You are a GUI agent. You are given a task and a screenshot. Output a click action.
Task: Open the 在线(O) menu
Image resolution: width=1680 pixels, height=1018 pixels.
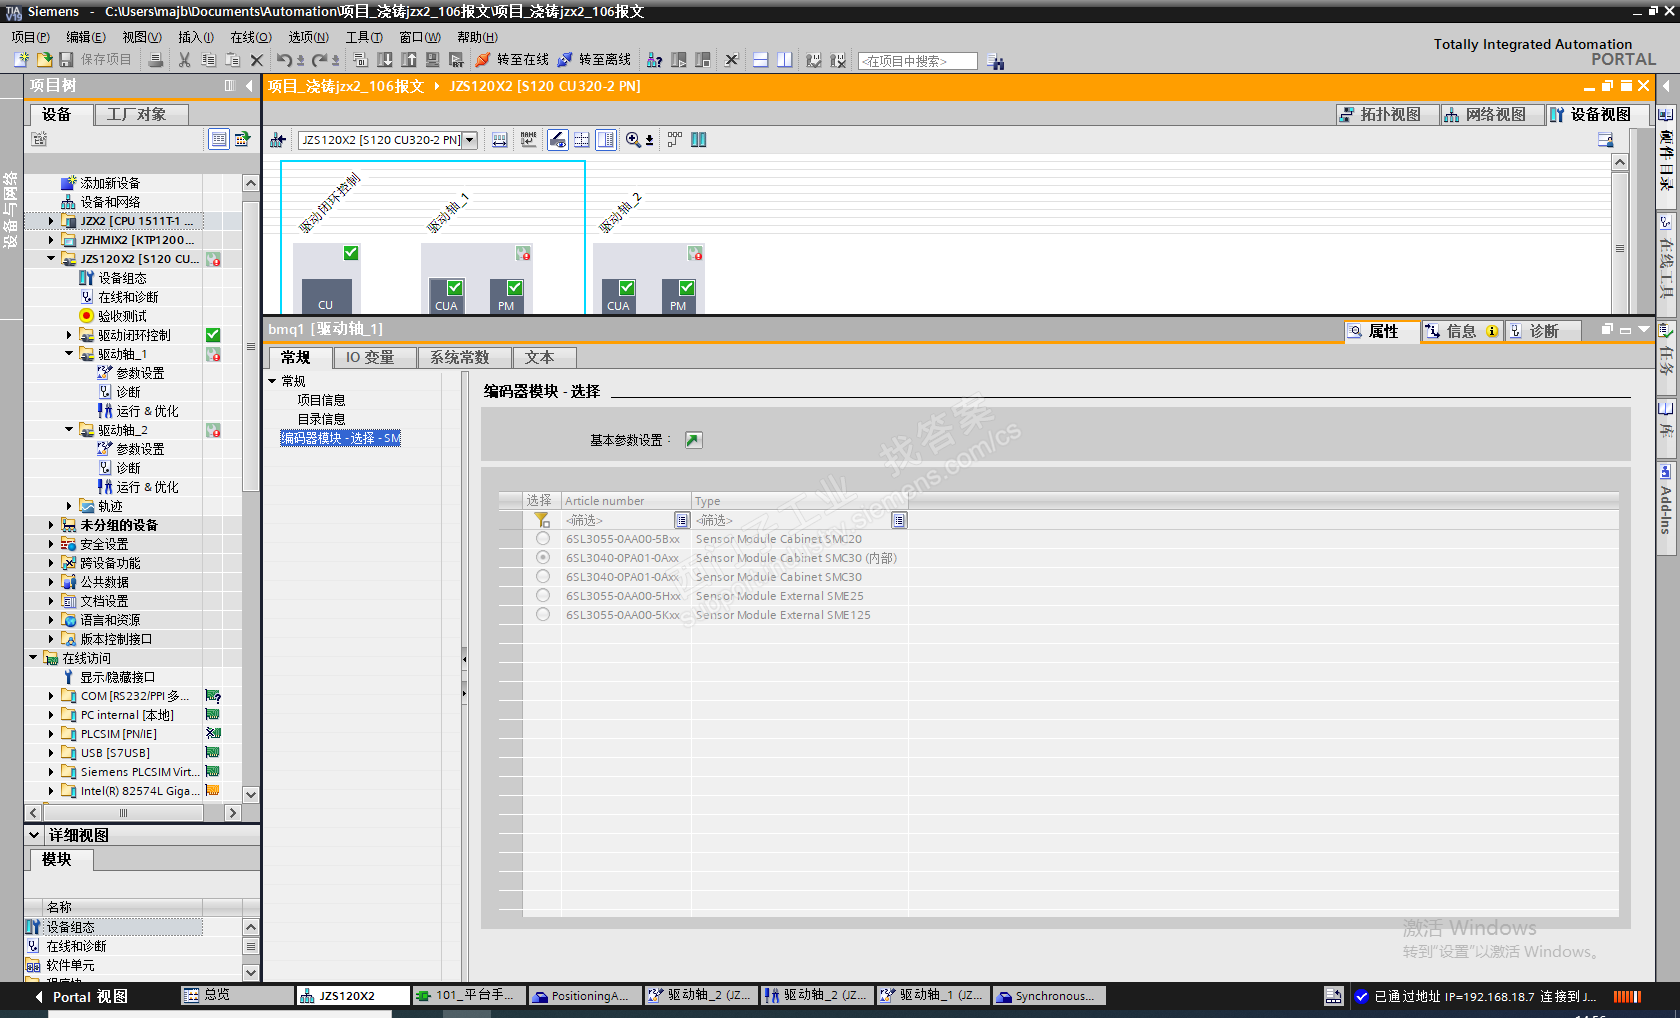pyautogui.click(x=251, y=37)
